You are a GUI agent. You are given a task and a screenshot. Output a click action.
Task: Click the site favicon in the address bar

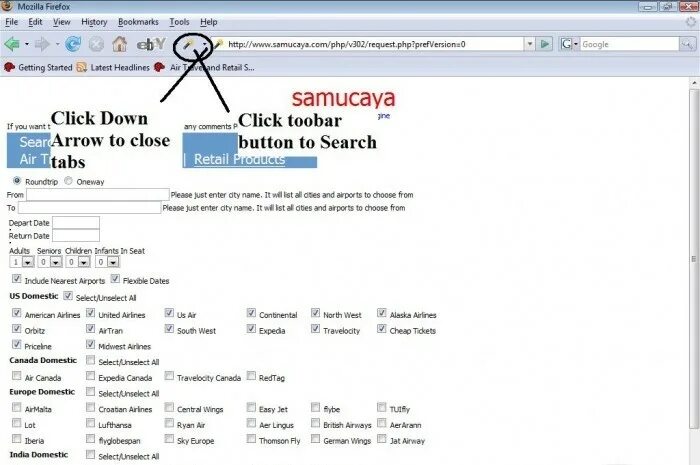pos(218,44)
